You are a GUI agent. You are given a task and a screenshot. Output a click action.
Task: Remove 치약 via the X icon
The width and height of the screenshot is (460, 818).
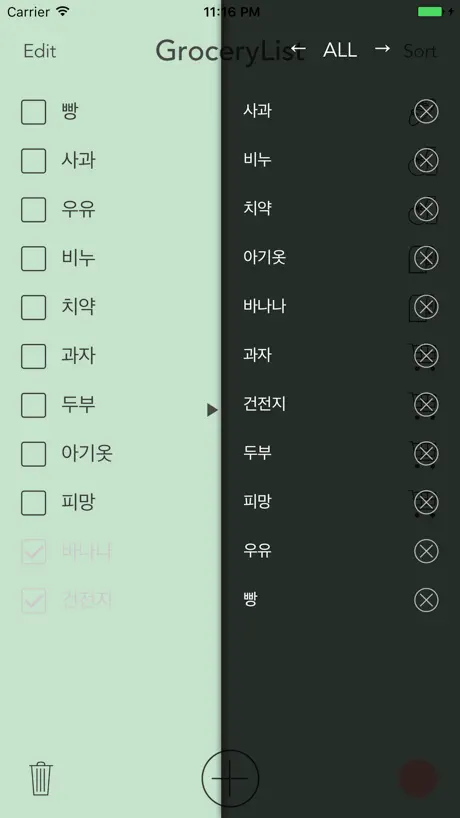426,209
